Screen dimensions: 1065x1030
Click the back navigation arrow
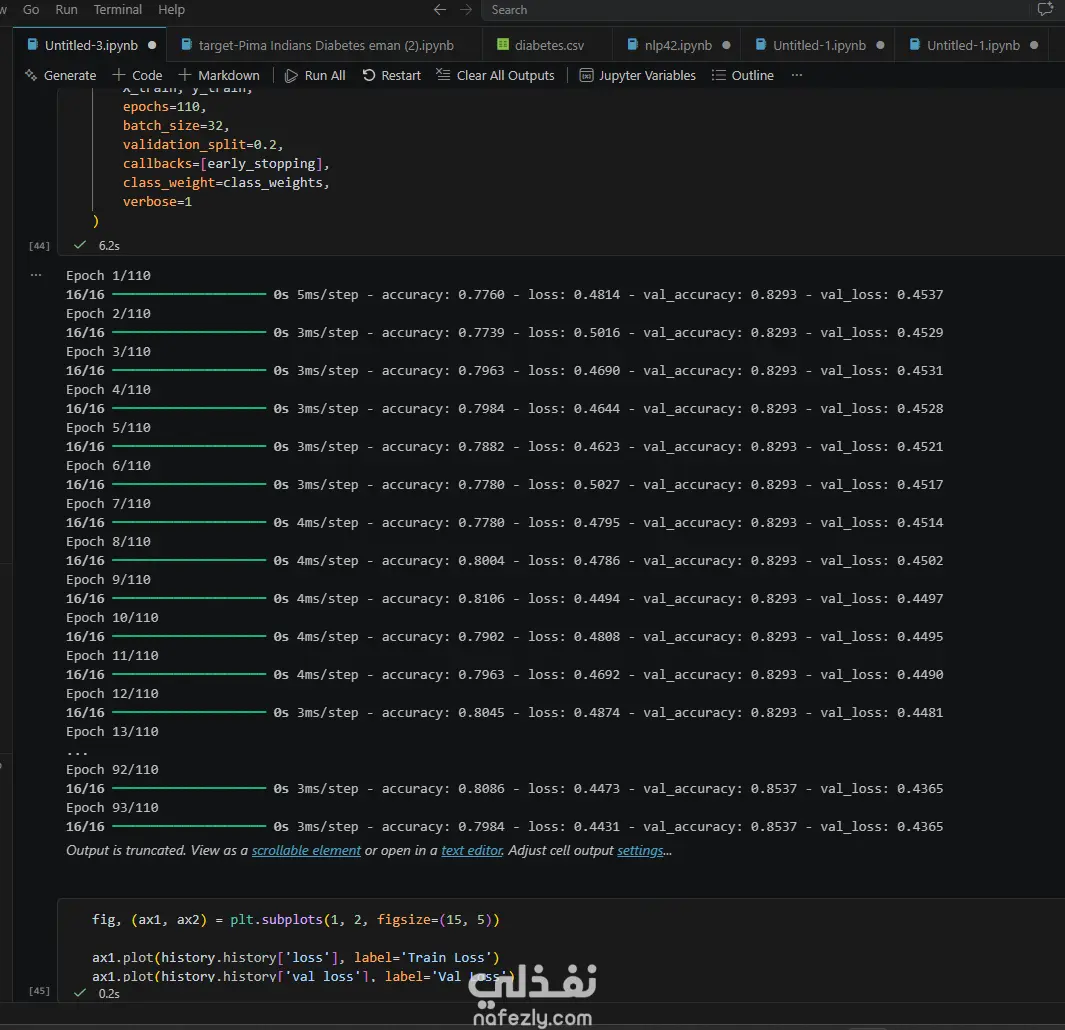pyautogui.click(x=439, y=10)
